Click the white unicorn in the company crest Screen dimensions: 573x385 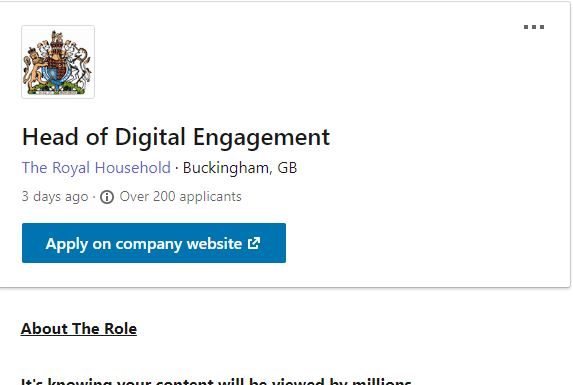click(x=80, y=64)
